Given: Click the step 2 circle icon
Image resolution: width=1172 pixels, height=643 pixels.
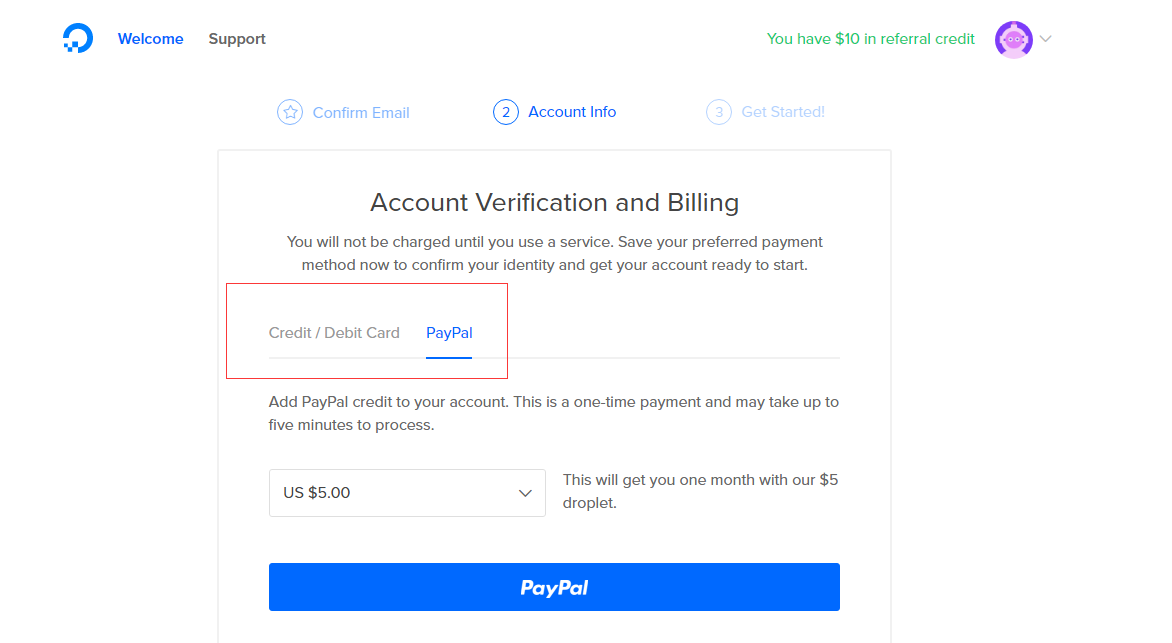Looking at the screenshot, I should [x=506, y=112].
